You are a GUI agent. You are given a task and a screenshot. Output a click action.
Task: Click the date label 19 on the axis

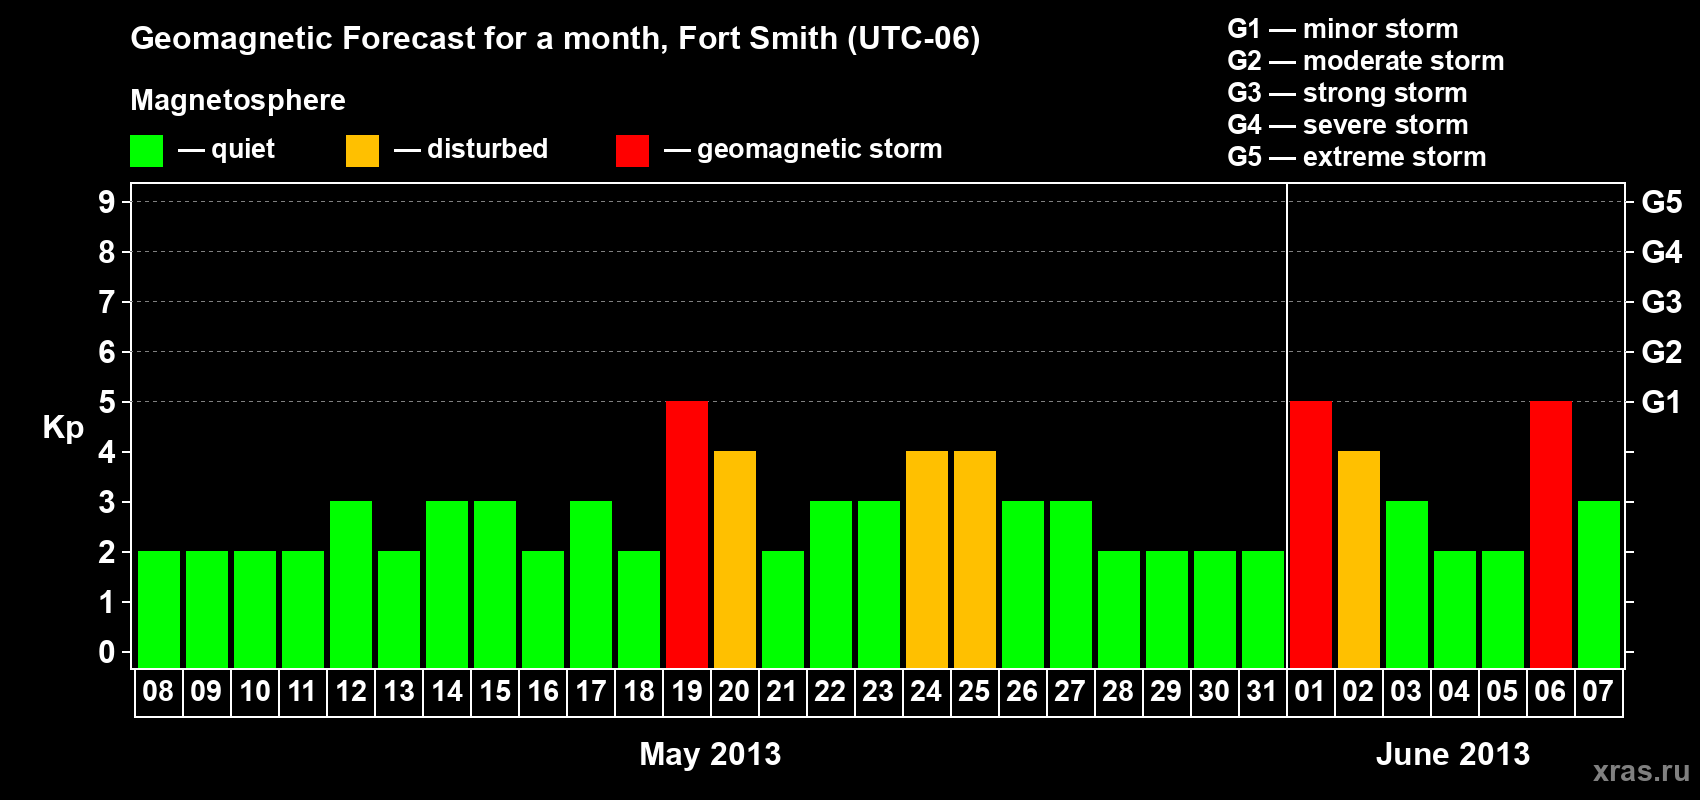tap(687, 692)
